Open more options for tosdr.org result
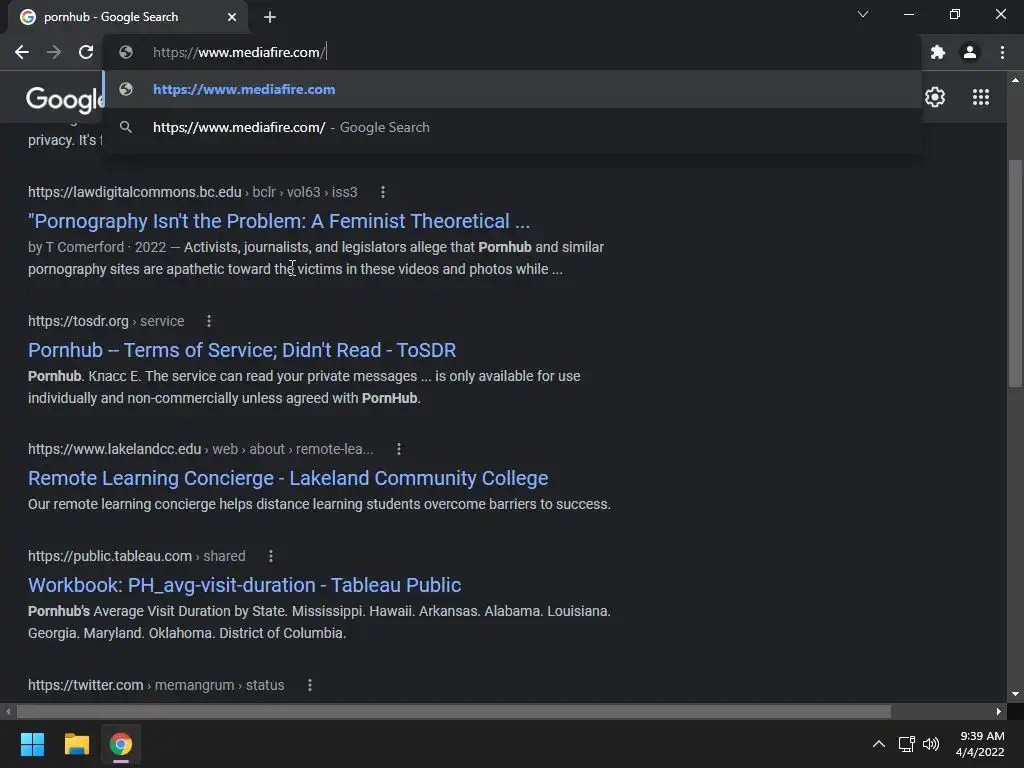This screenshot has width=1024, height=768. click(208, 321)
